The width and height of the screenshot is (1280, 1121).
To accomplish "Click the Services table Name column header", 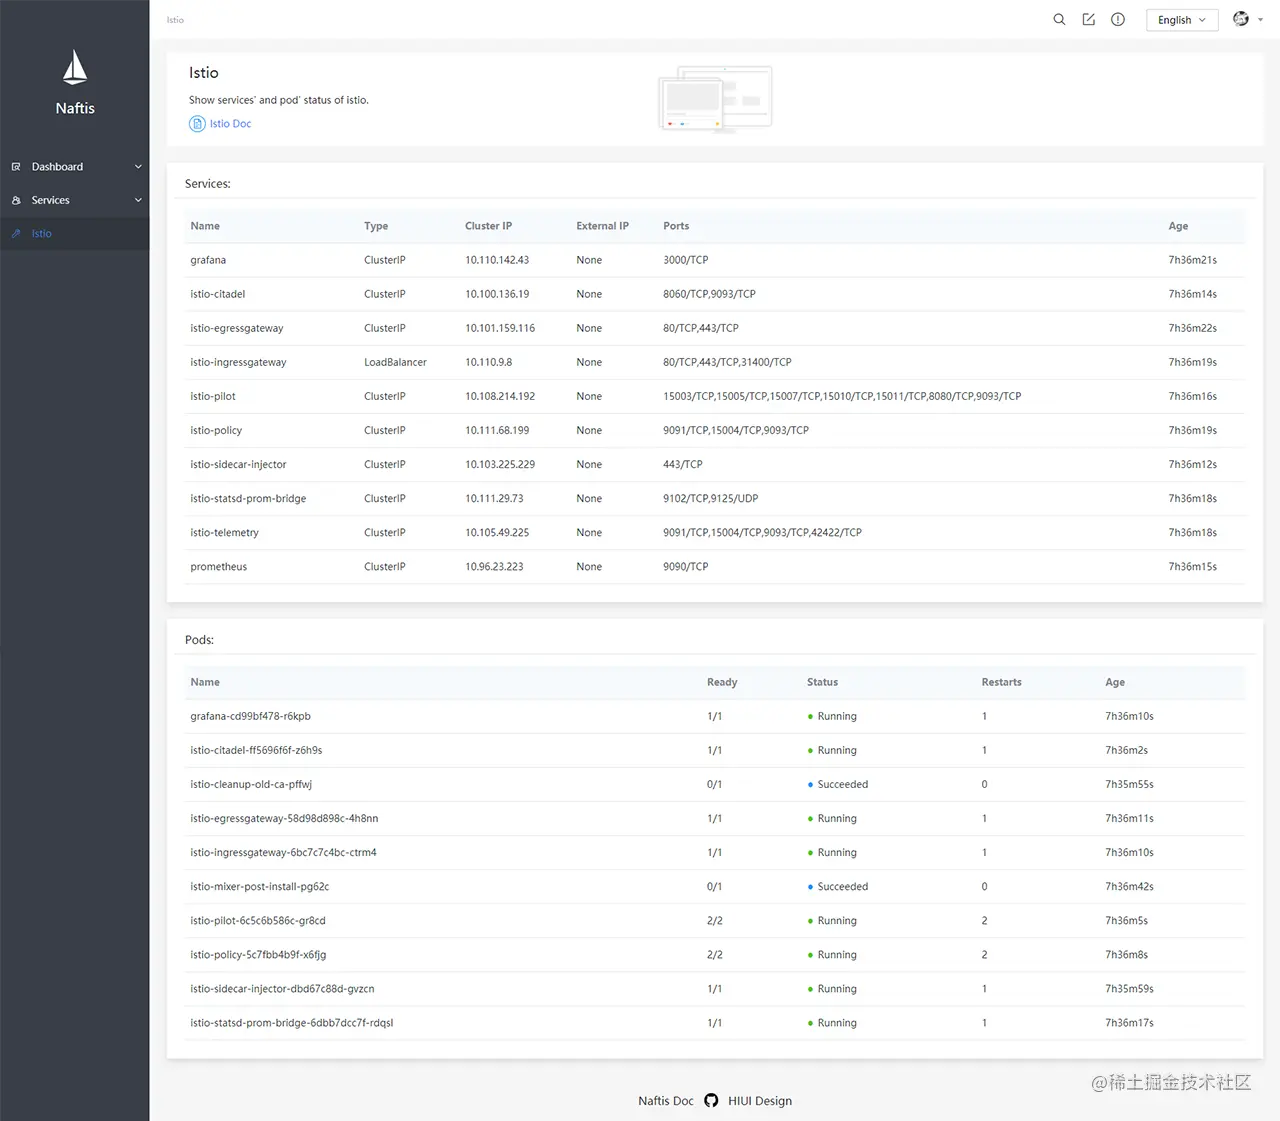I will (205, 226).
